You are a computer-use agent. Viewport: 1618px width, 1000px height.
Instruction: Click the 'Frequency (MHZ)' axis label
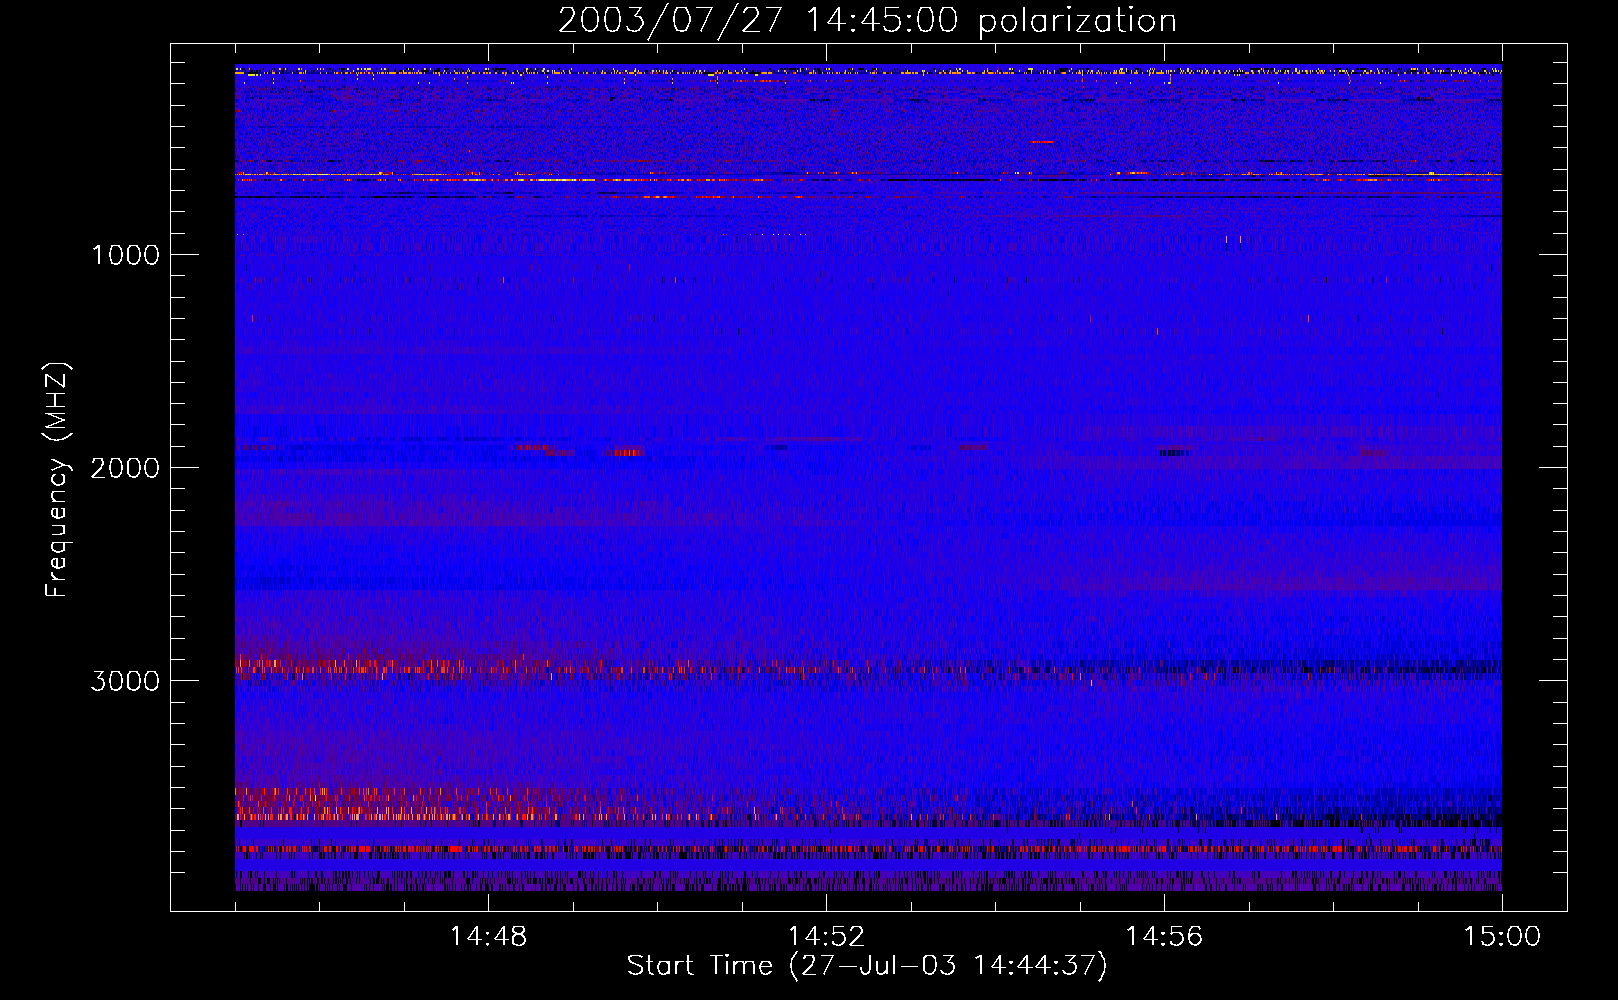(x=57, y=480)
